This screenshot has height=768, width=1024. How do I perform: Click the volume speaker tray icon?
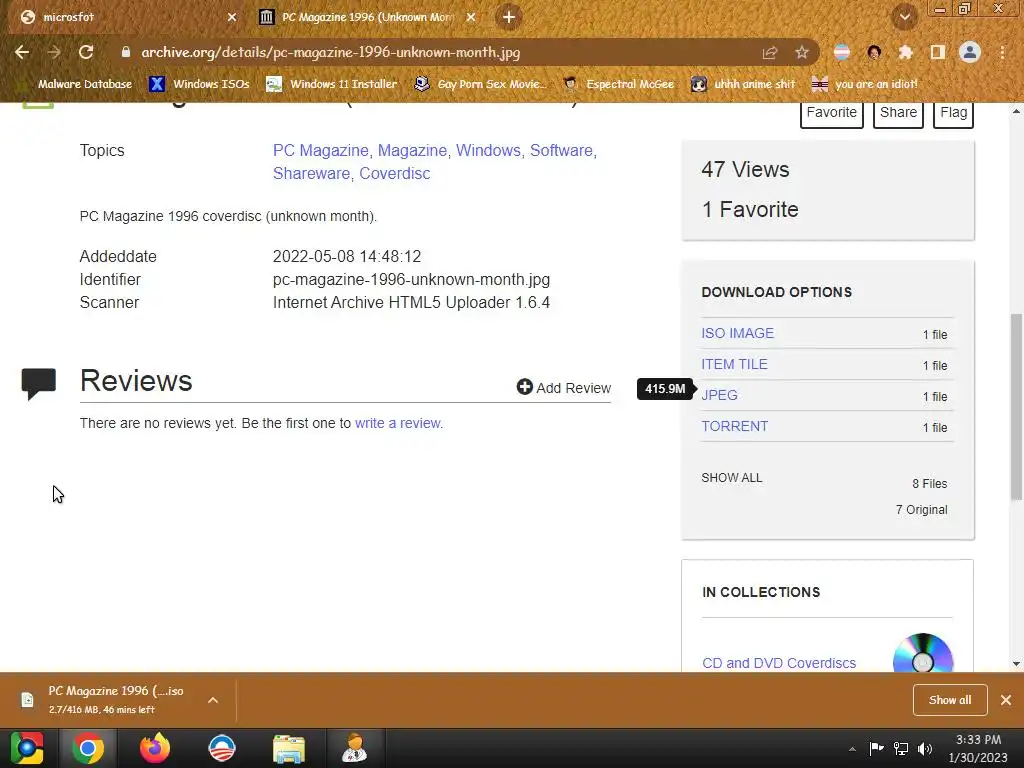925,748
